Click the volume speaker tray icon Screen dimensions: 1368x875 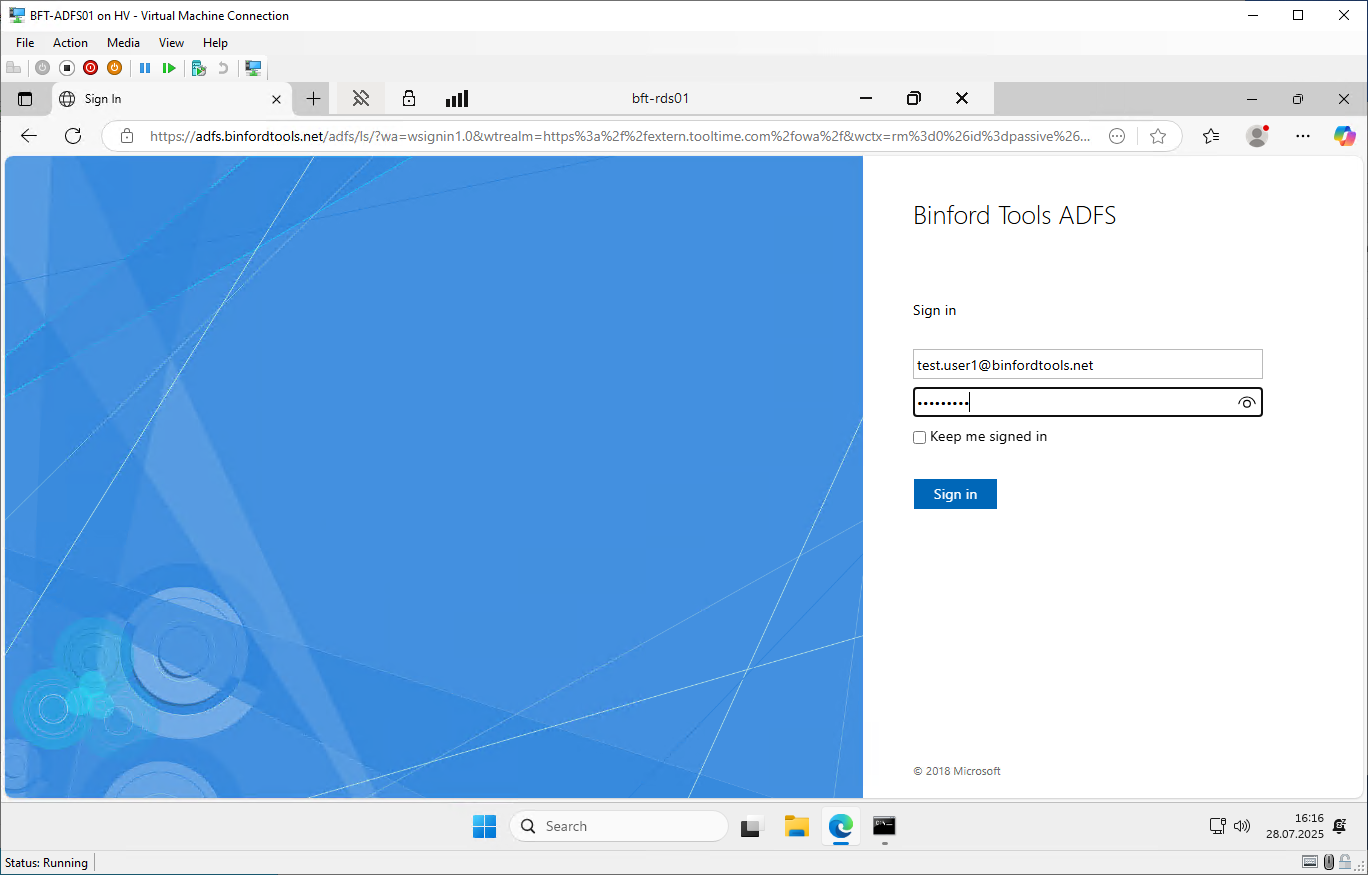1242,826
